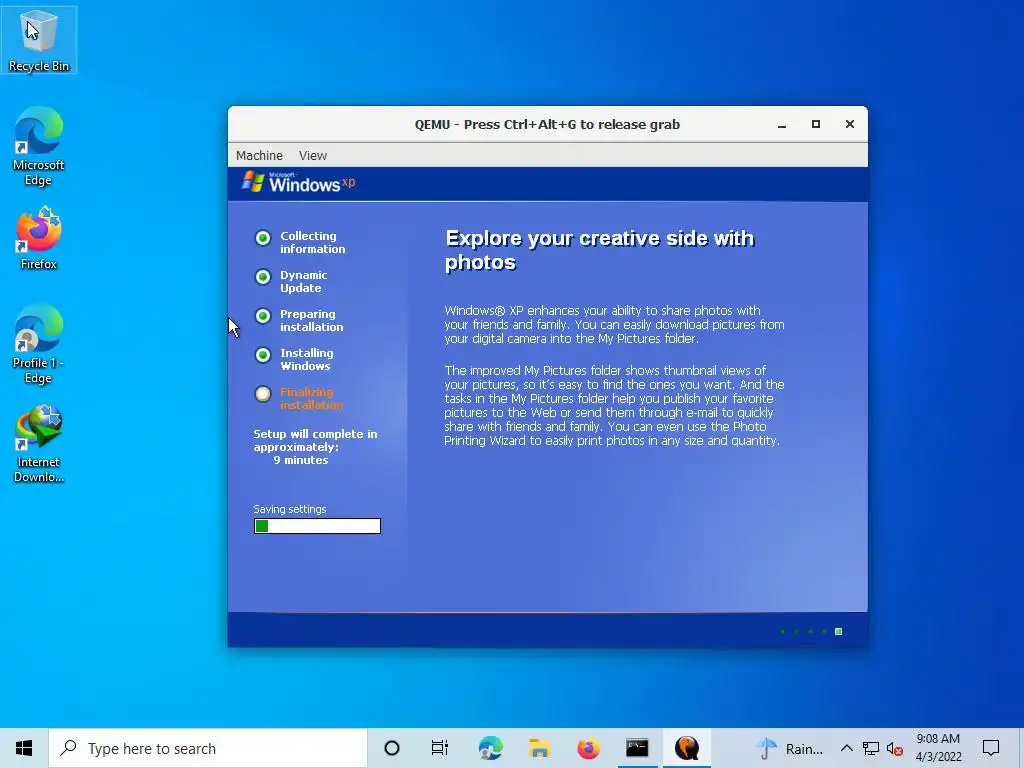Open the Machine menu in QEMU
Screen dimensions: 1024x768
259,155
